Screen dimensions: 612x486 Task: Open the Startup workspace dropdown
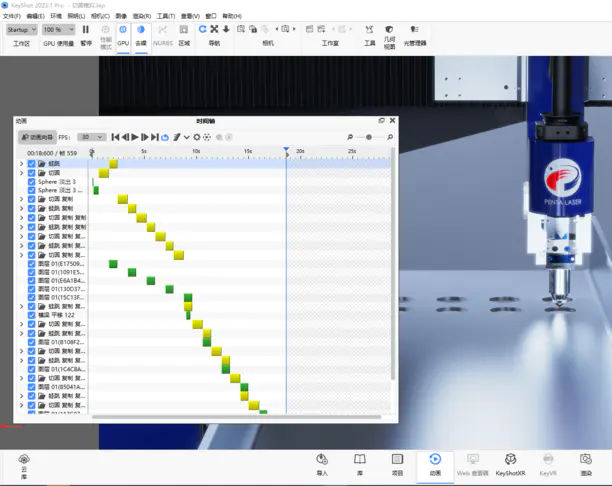[21, 30]
